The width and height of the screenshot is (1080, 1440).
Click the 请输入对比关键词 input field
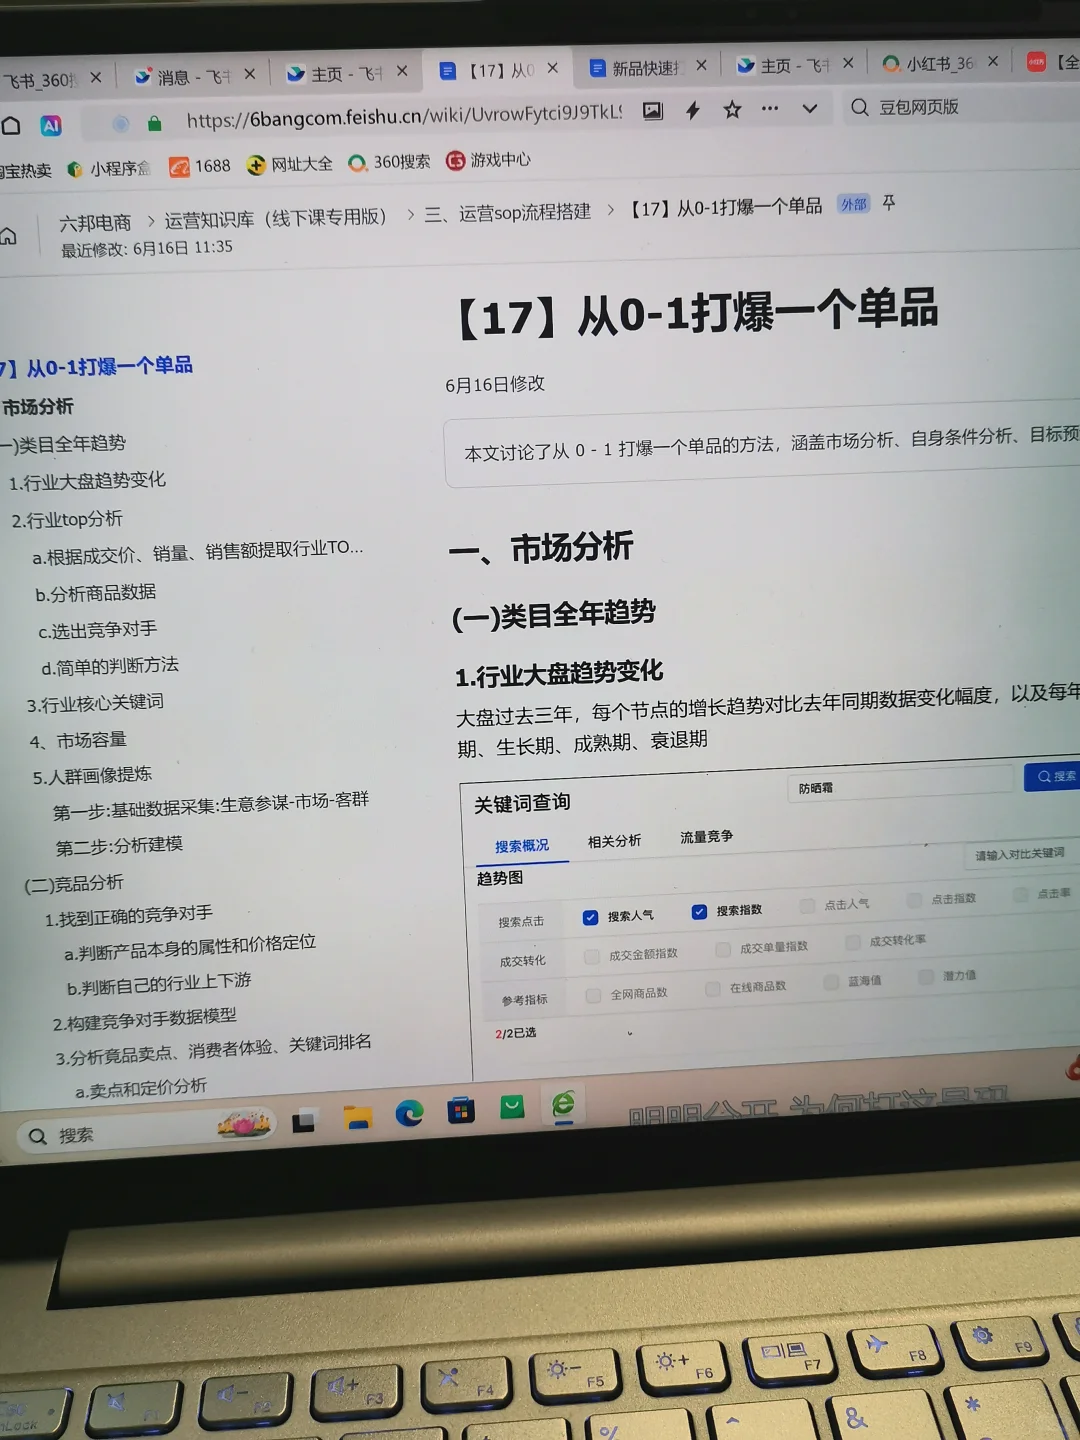pos(1022,853)
